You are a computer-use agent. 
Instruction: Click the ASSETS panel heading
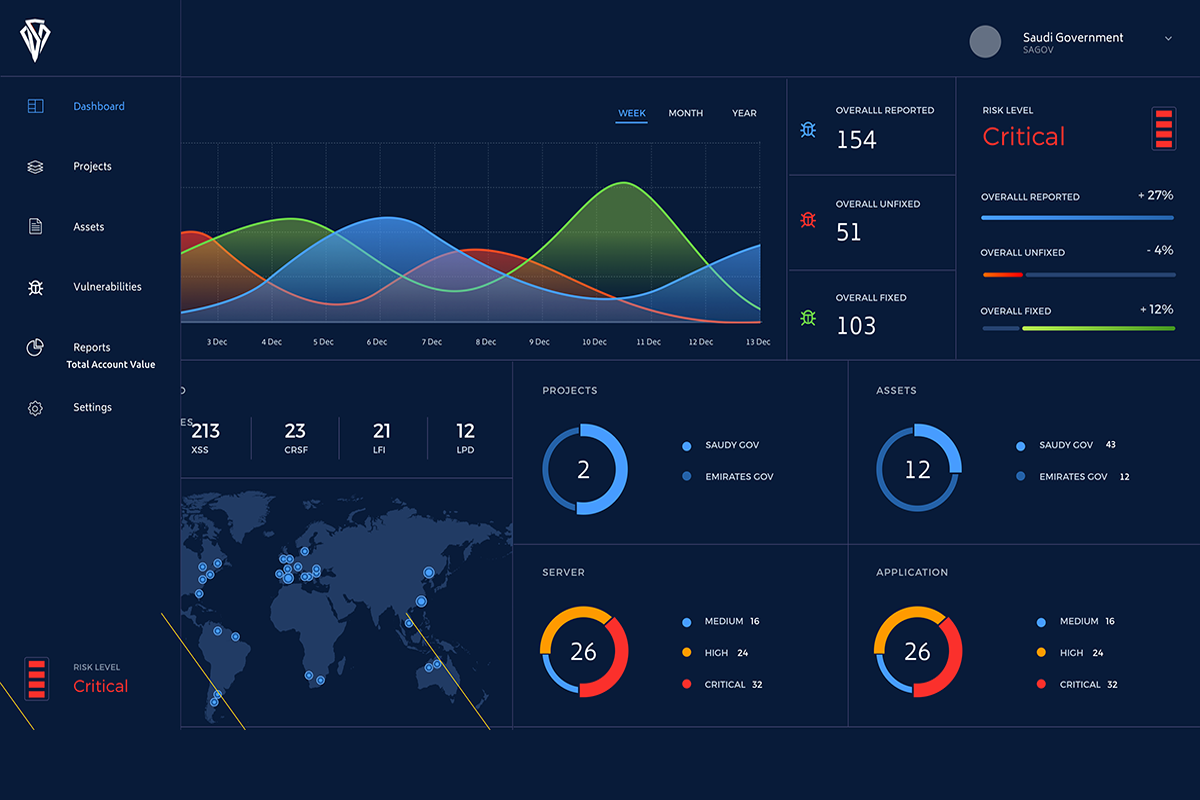pos(896,391)
